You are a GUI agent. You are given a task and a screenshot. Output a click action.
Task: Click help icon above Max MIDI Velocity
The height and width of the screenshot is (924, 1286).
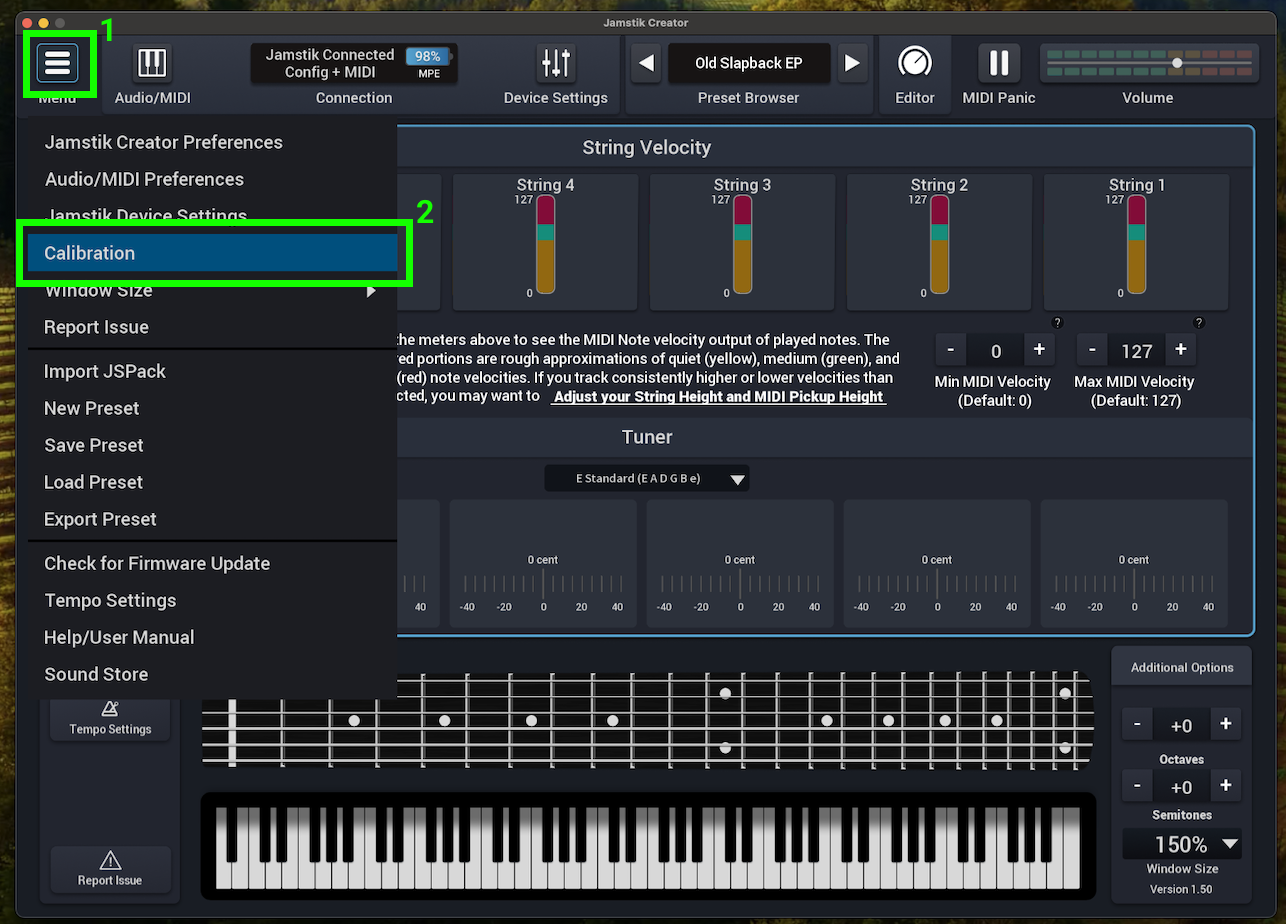[x=1199, y=322]
